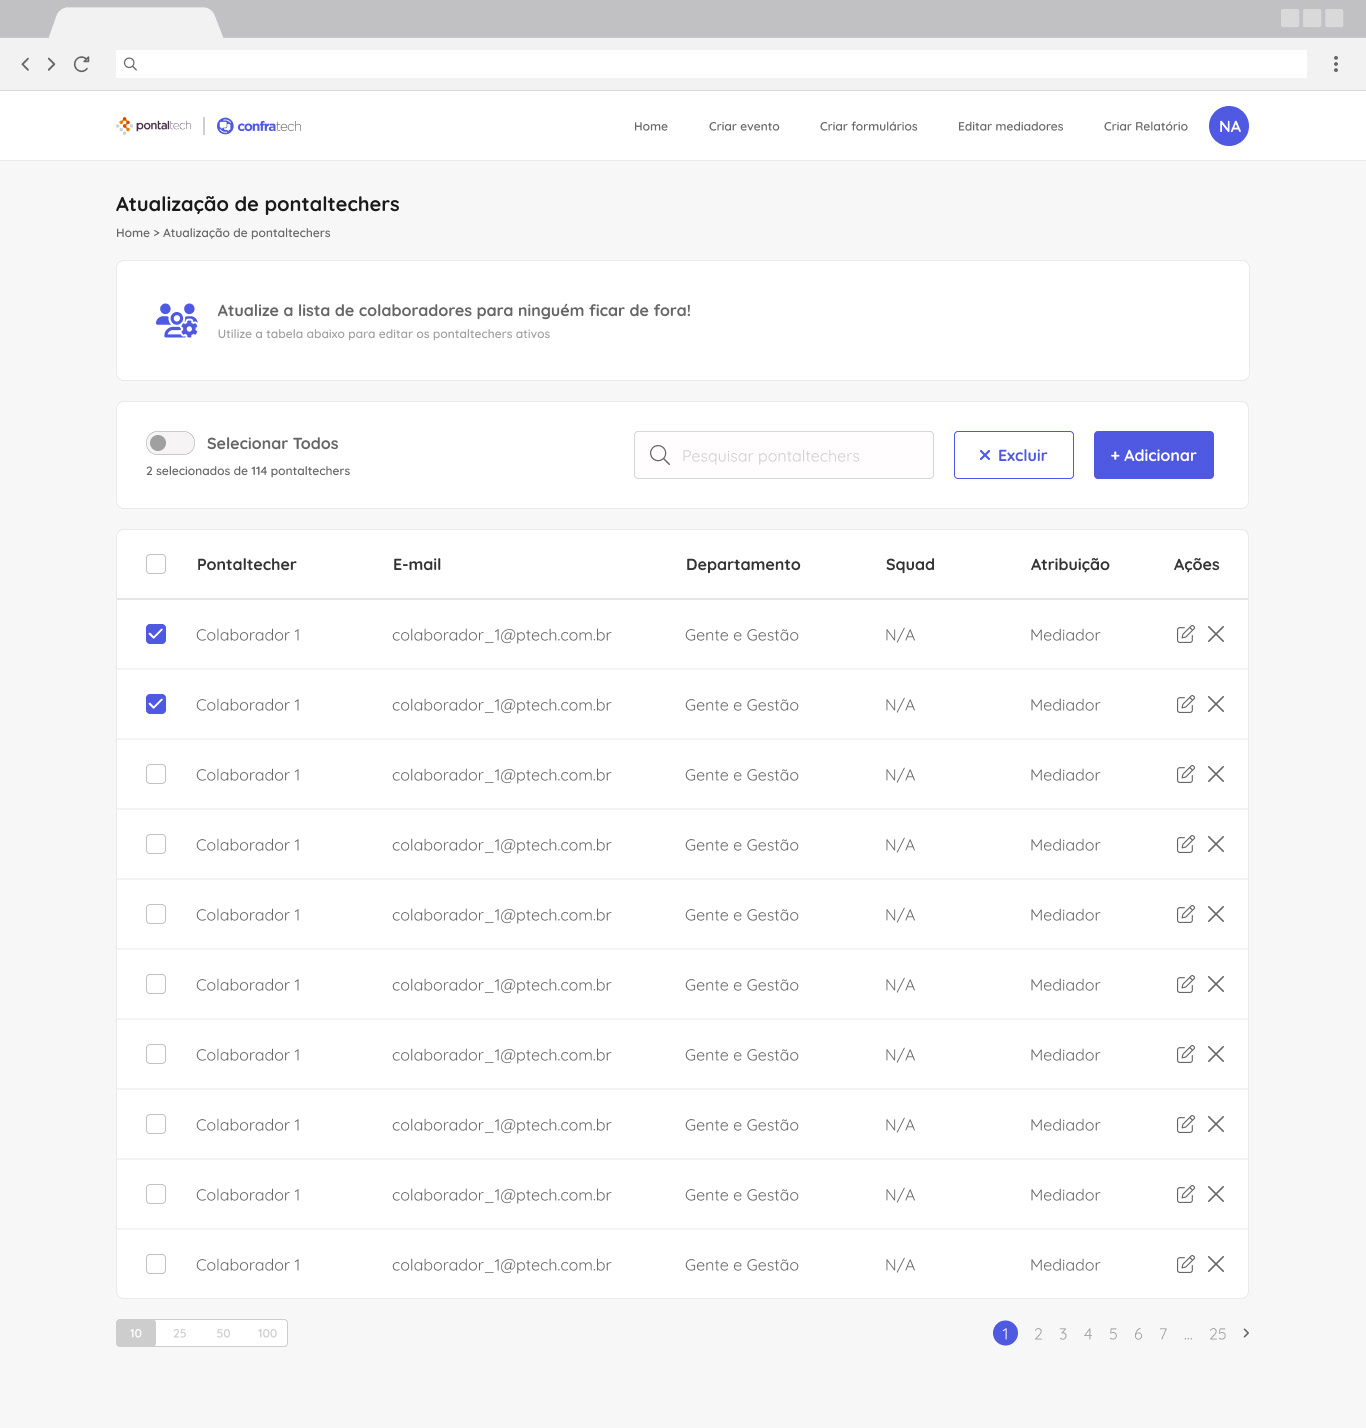Set the page size to 100 rows
This screenshot has height=1428, width=1366.
click(267, 1333)
